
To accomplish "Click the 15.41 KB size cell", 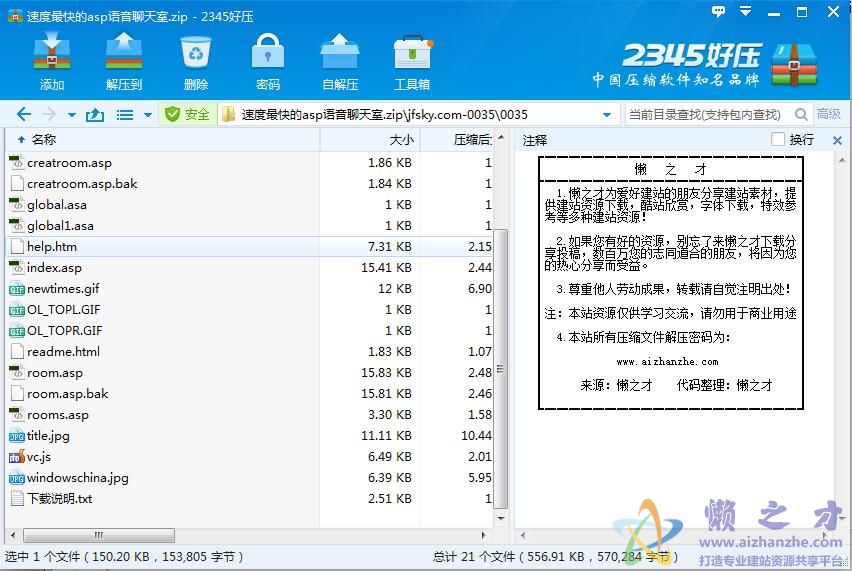I will click(x=386, y=268).
